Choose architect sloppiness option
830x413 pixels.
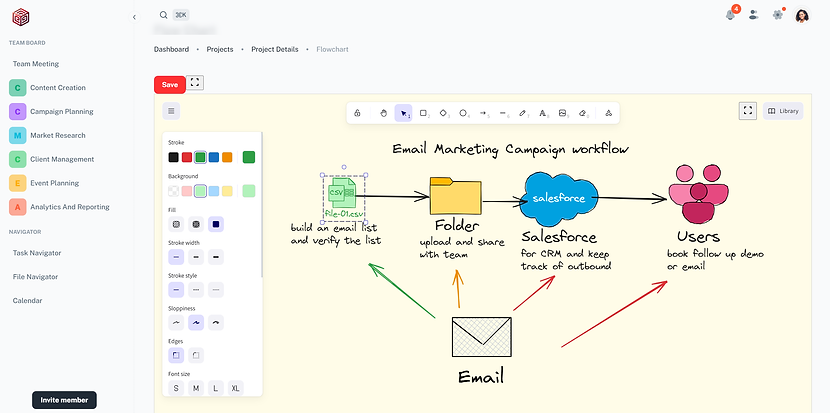point(176,322)
